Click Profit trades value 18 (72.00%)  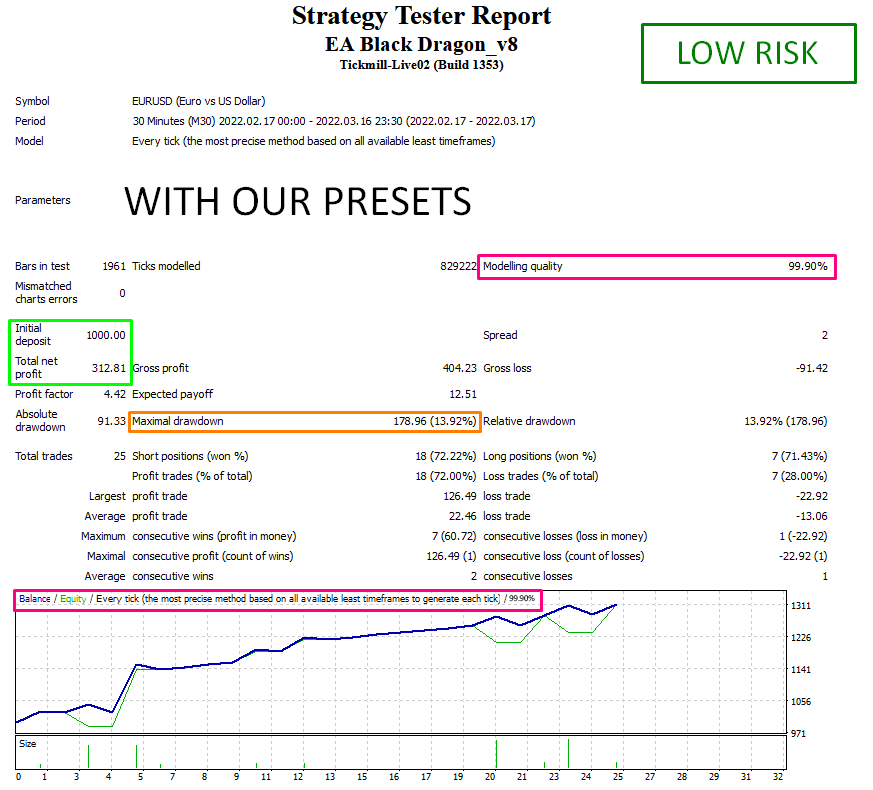[445, 477]
